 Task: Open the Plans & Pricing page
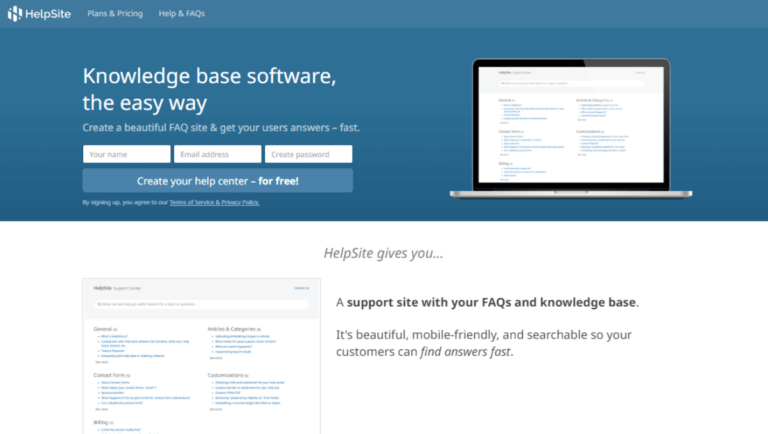pyautogui.click(x=115, y=14)
